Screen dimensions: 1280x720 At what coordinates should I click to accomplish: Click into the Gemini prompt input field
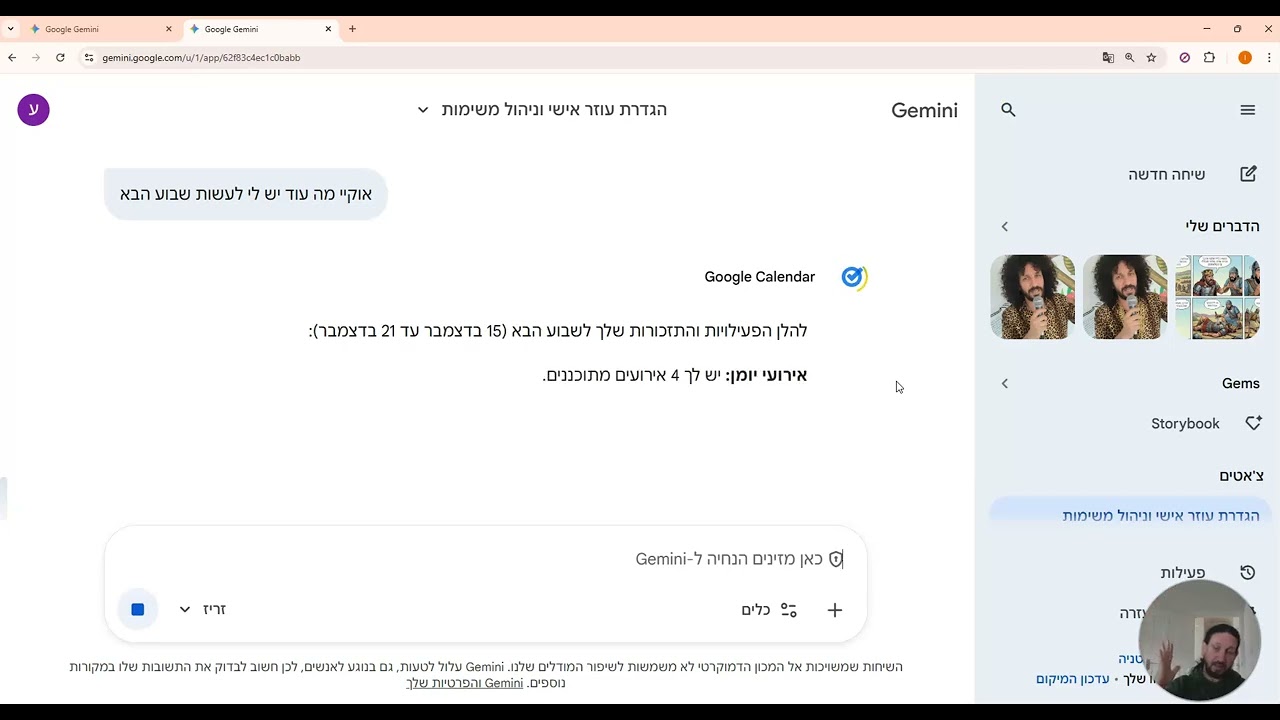(x=485, y=559)
